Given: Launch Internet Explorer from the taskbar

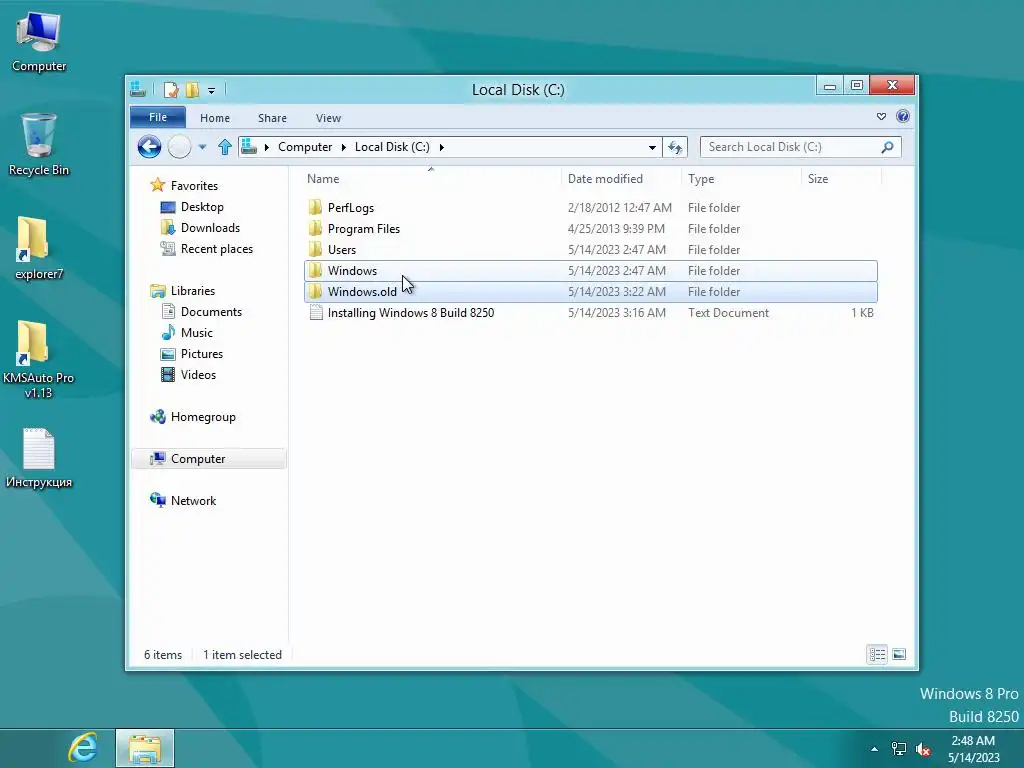Looking at the screenshot, I should [x=83, y=748].
